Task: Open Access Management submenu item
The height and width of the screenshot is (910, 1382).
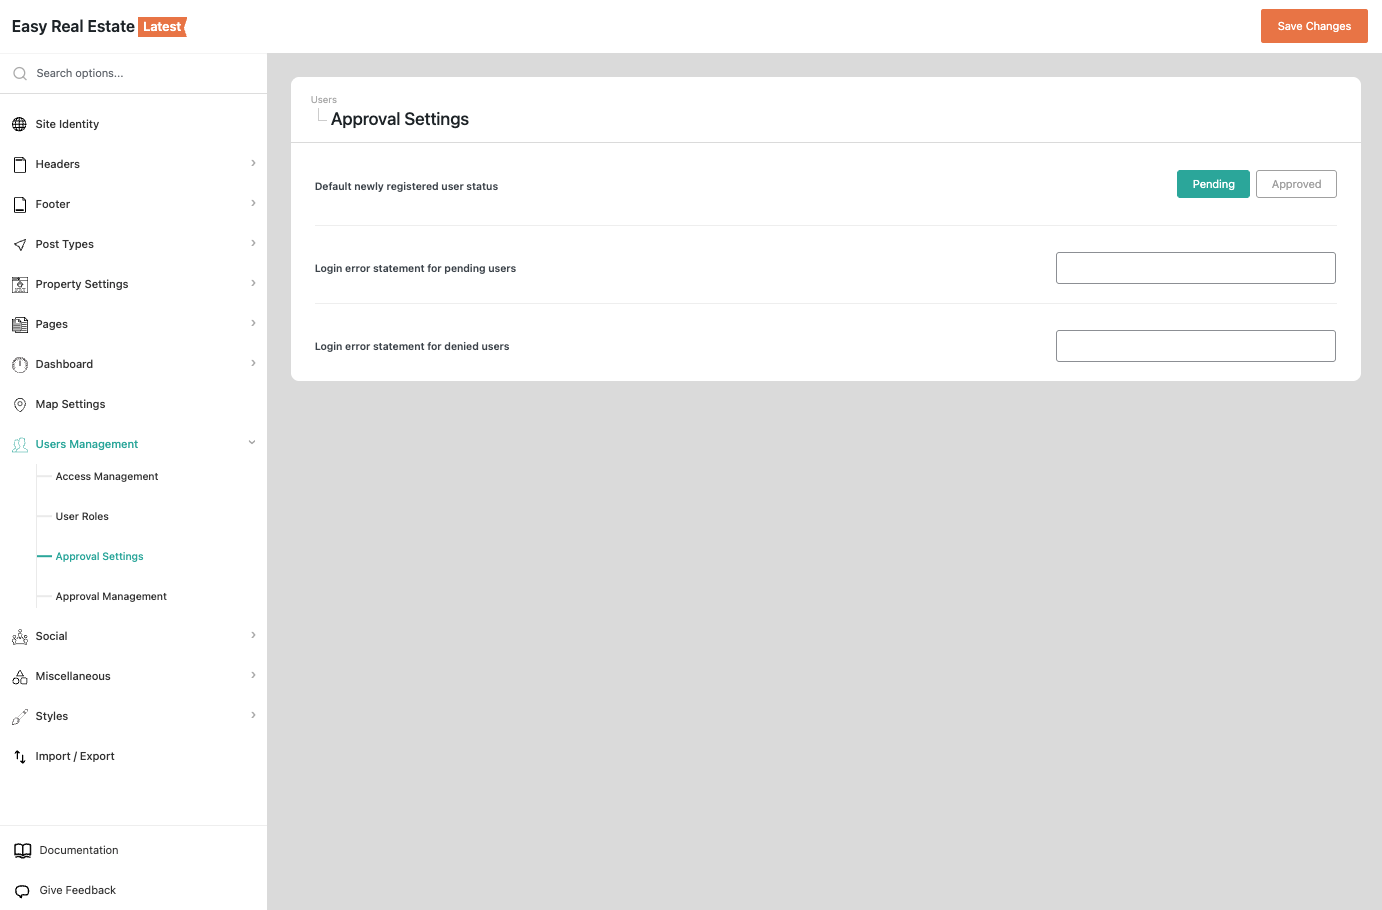Action: tap(107, 476)
